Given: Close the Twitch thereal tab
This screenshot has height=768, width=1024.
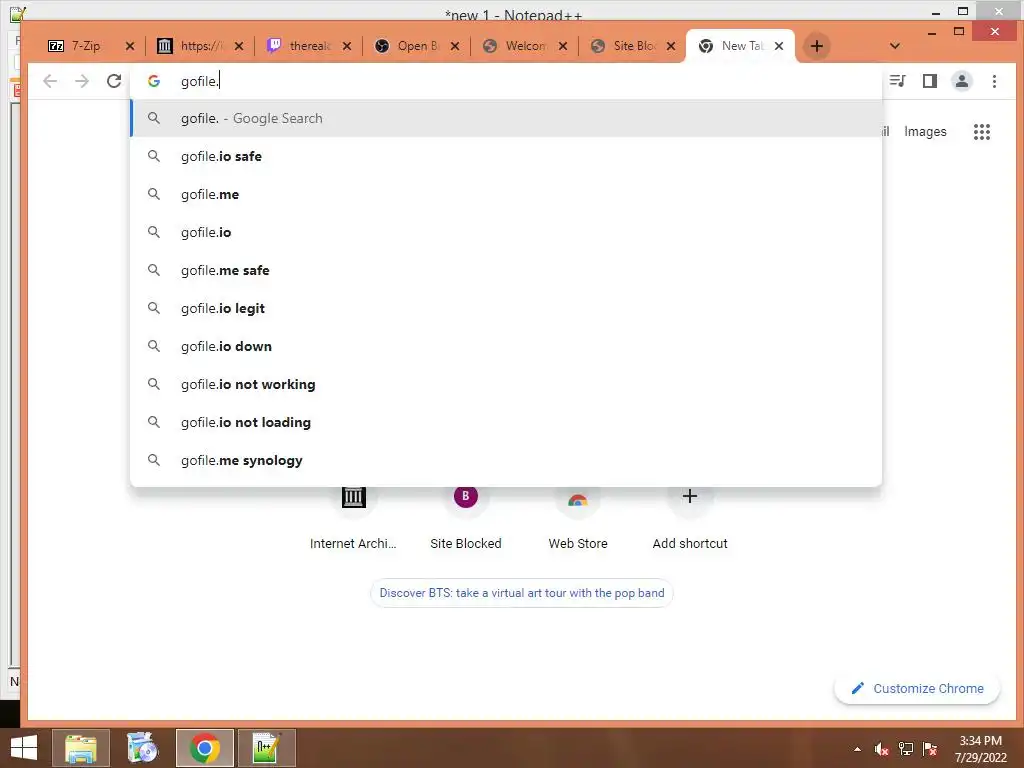Looking at the screenshot, I should 347,46.
